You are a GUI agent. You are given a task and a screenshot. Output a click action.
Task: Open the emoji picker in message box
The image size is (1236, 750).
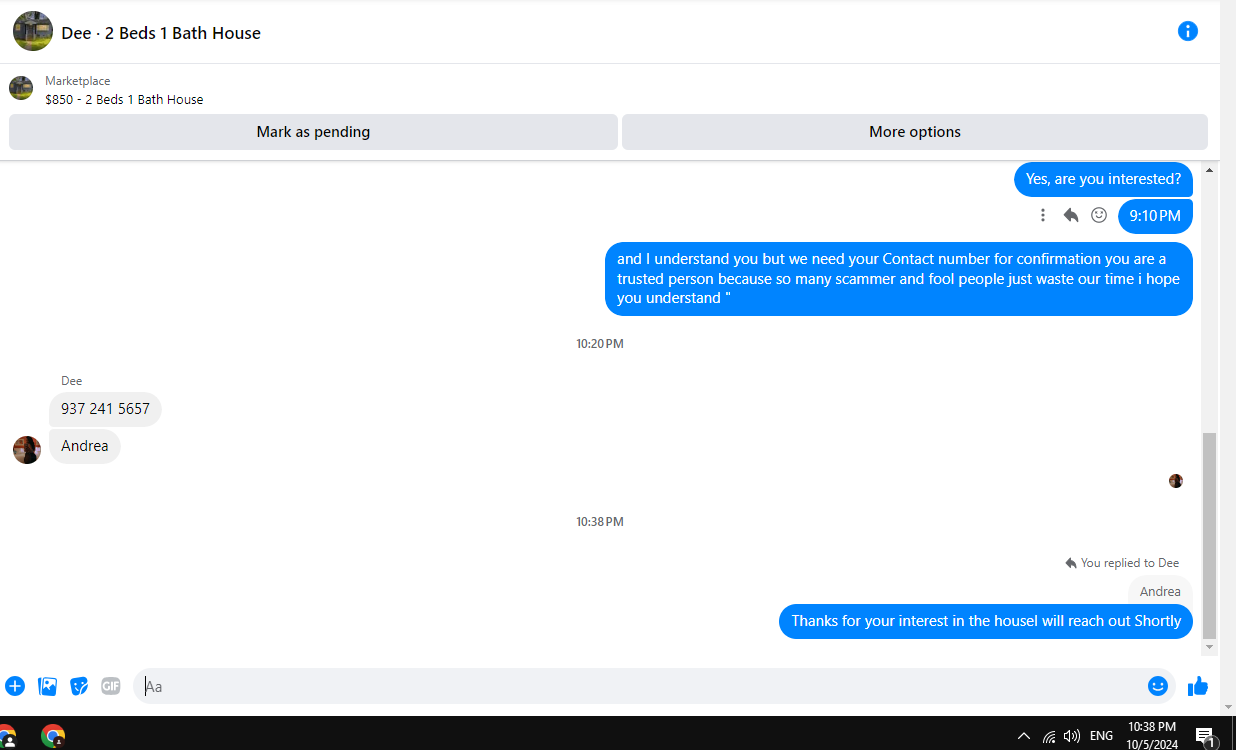[x=1158, y=686]
